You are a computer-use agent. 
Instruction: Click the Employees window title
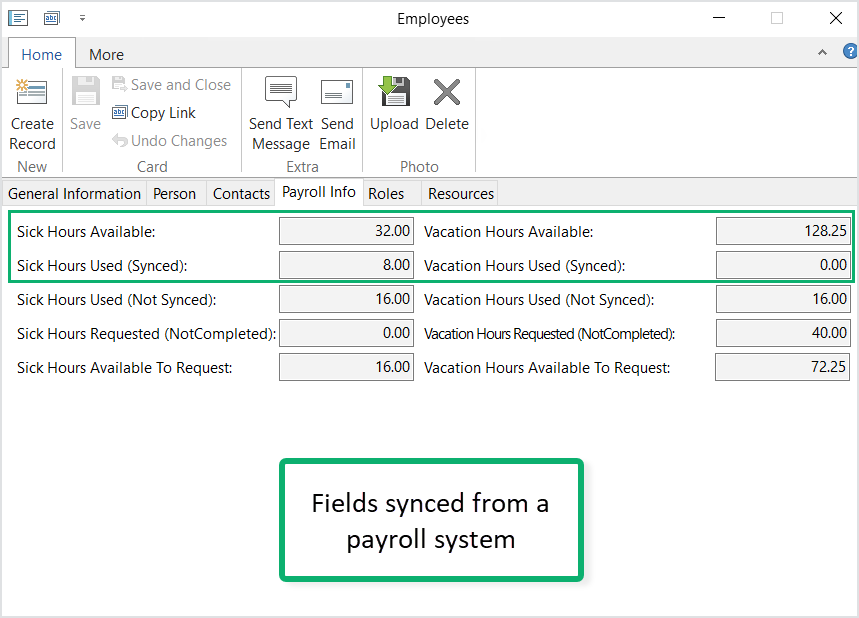coord(433,19)
